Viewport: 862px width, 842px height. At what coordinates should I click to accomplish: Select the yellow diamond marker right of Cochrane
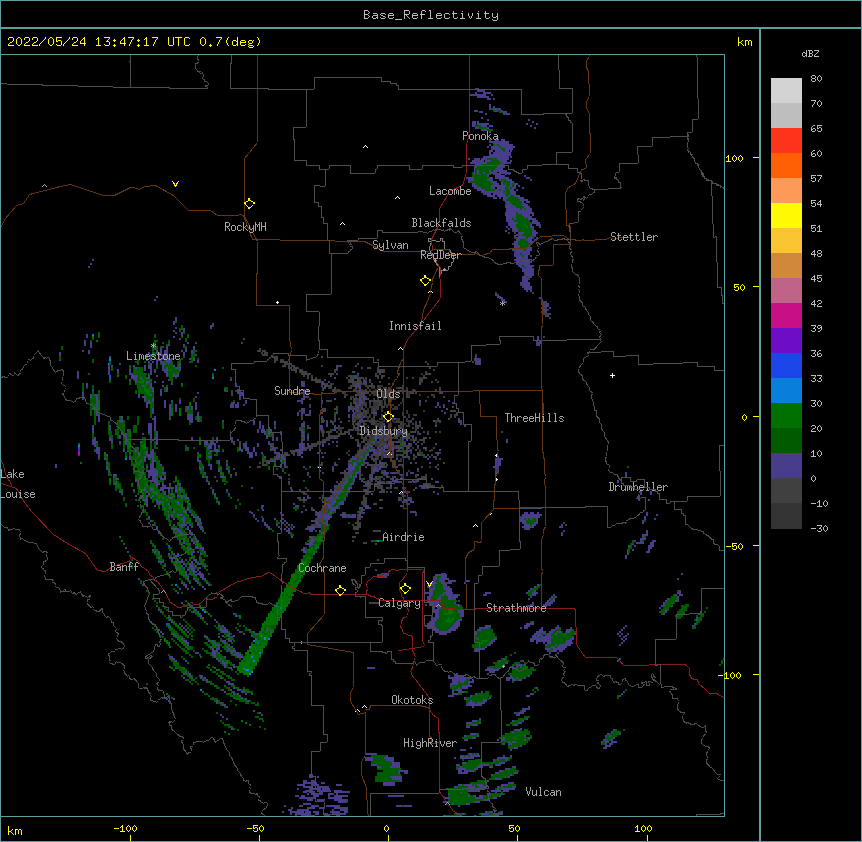click(340, 590)
